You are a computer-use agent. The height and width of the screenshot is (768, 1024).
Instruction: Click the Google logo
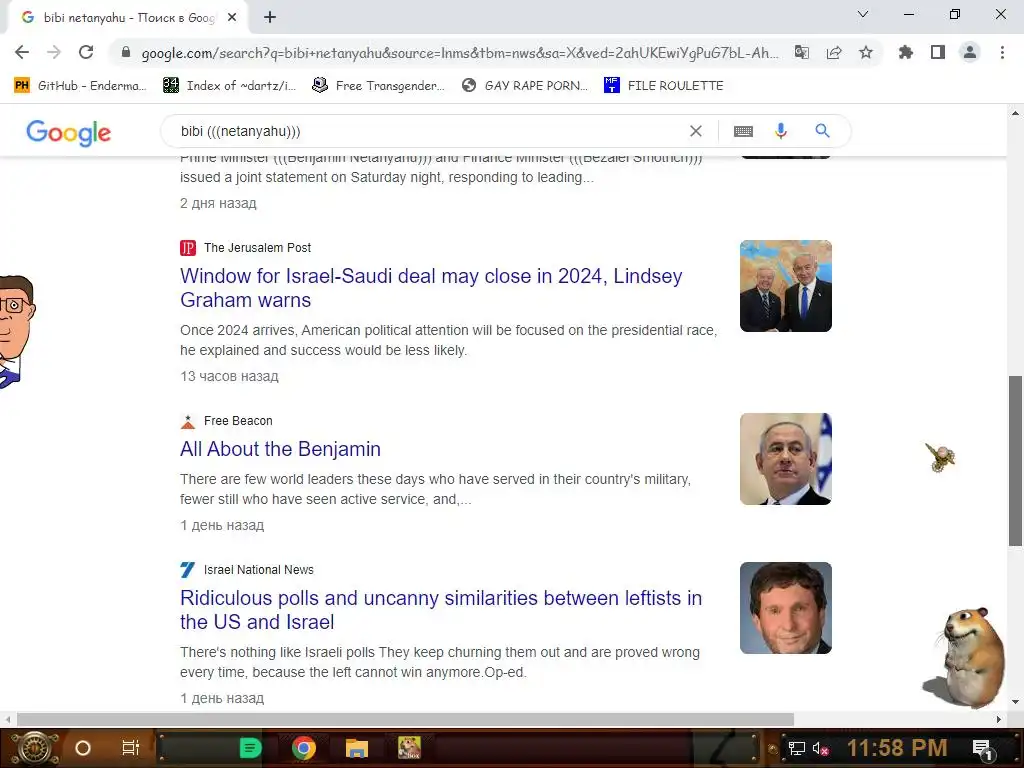69,133
